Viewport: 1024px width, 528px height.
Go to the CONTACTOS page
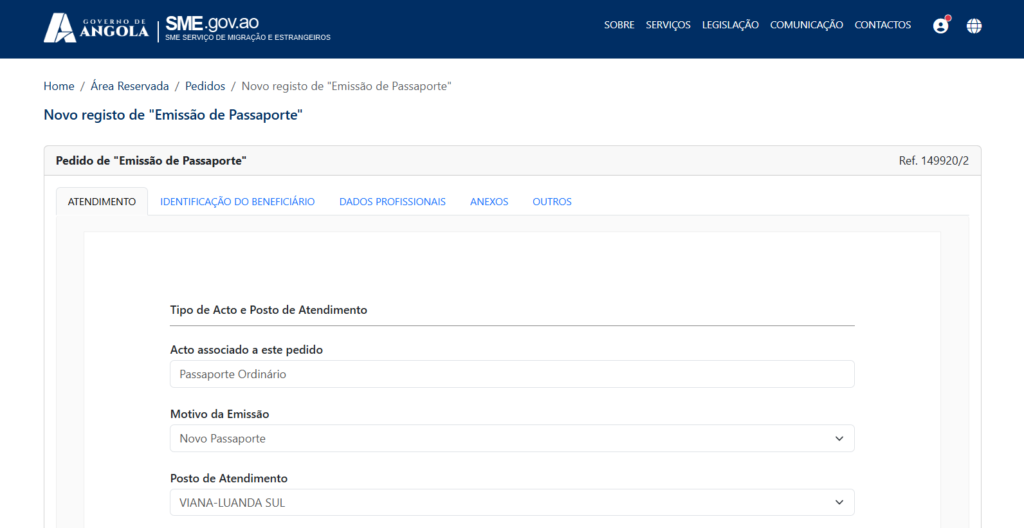[x=882, y=25]
